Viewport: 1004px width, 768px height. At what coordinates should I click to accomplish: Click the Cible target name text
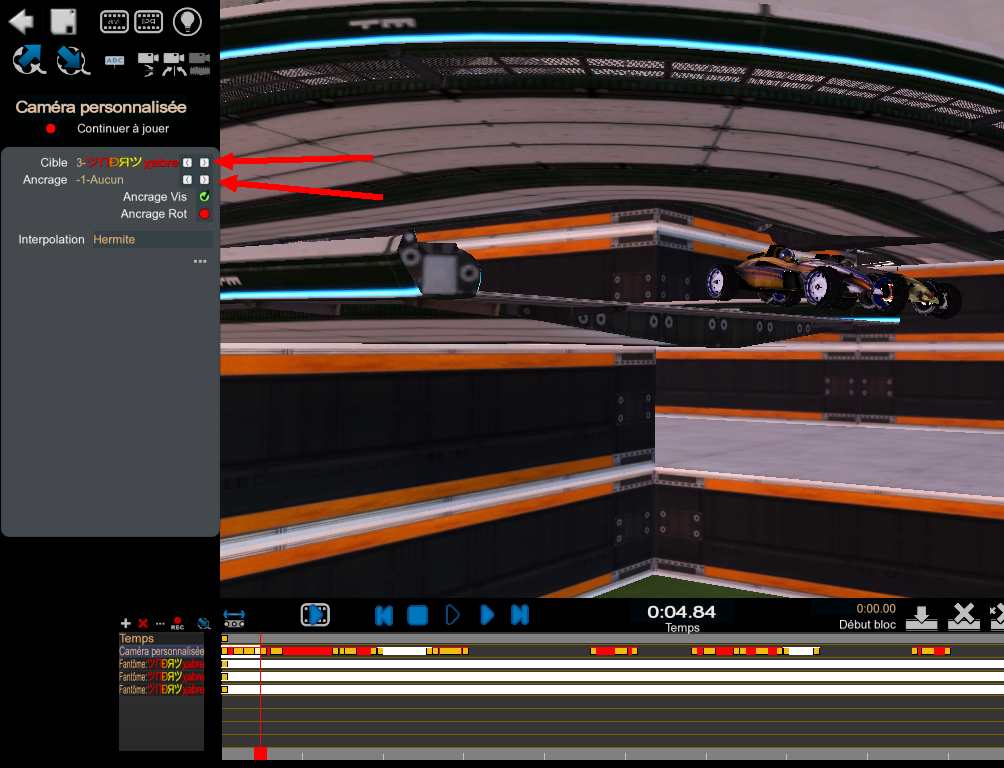[127, 163]
